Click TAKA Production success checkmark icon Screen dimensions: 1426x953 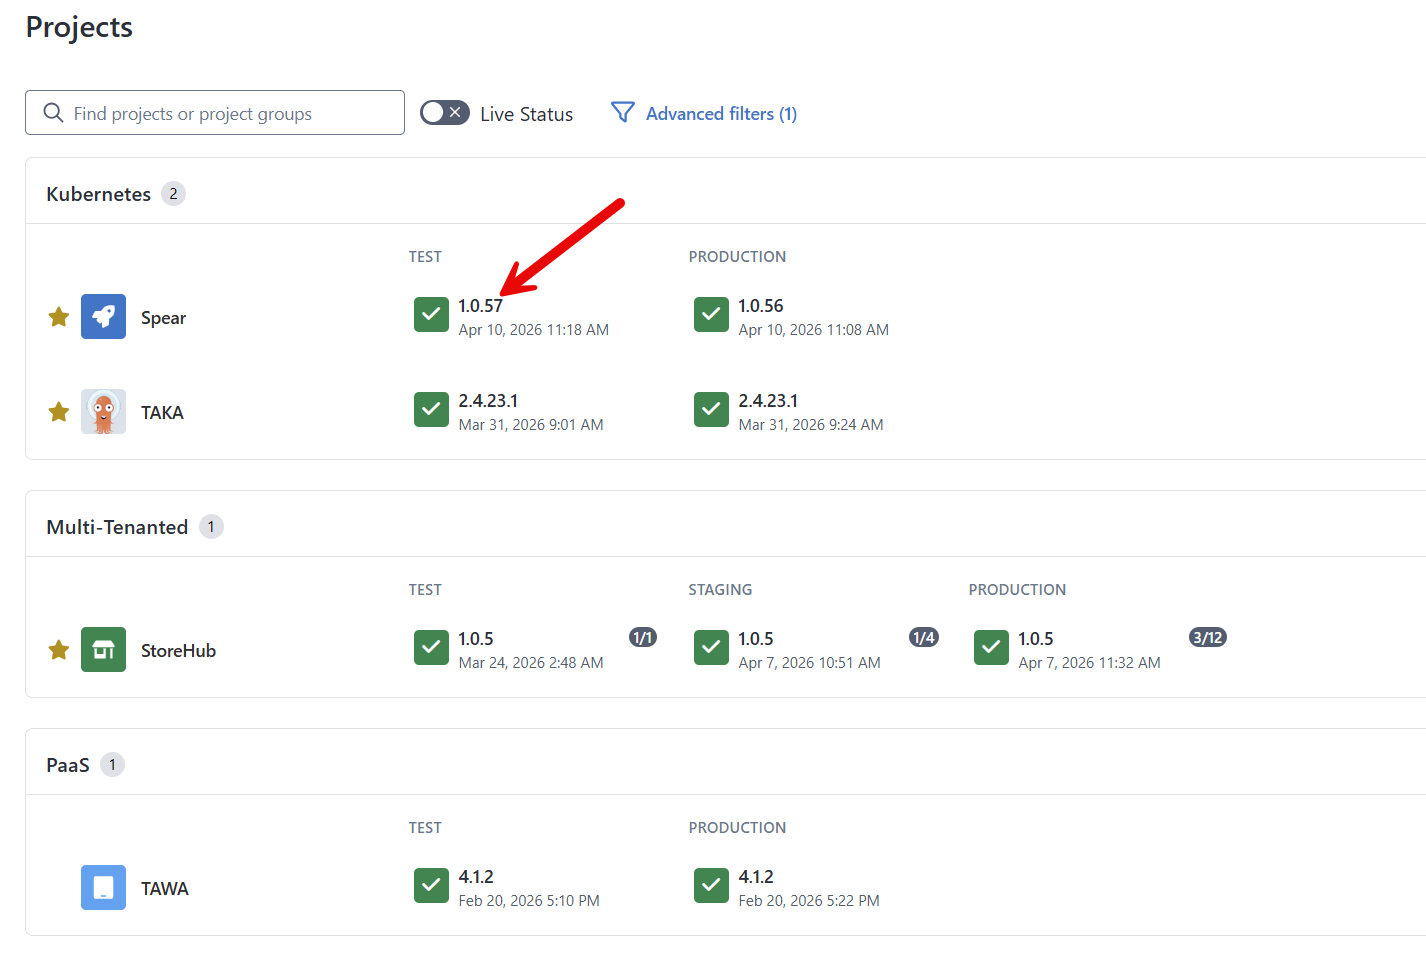[x=711, y=409]
